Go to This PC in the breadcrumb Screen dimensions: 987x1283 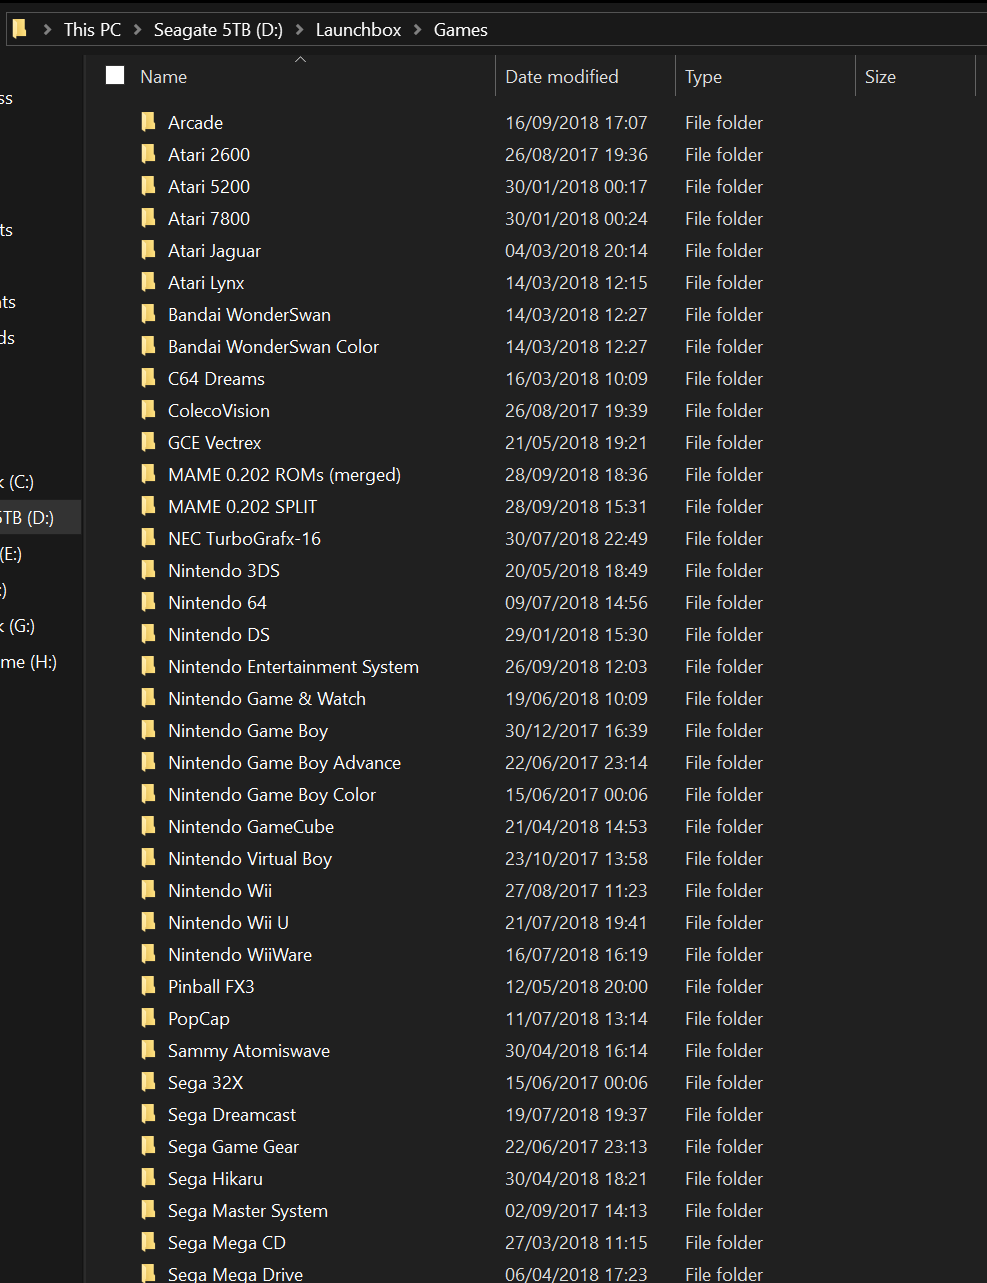[92, 30]
